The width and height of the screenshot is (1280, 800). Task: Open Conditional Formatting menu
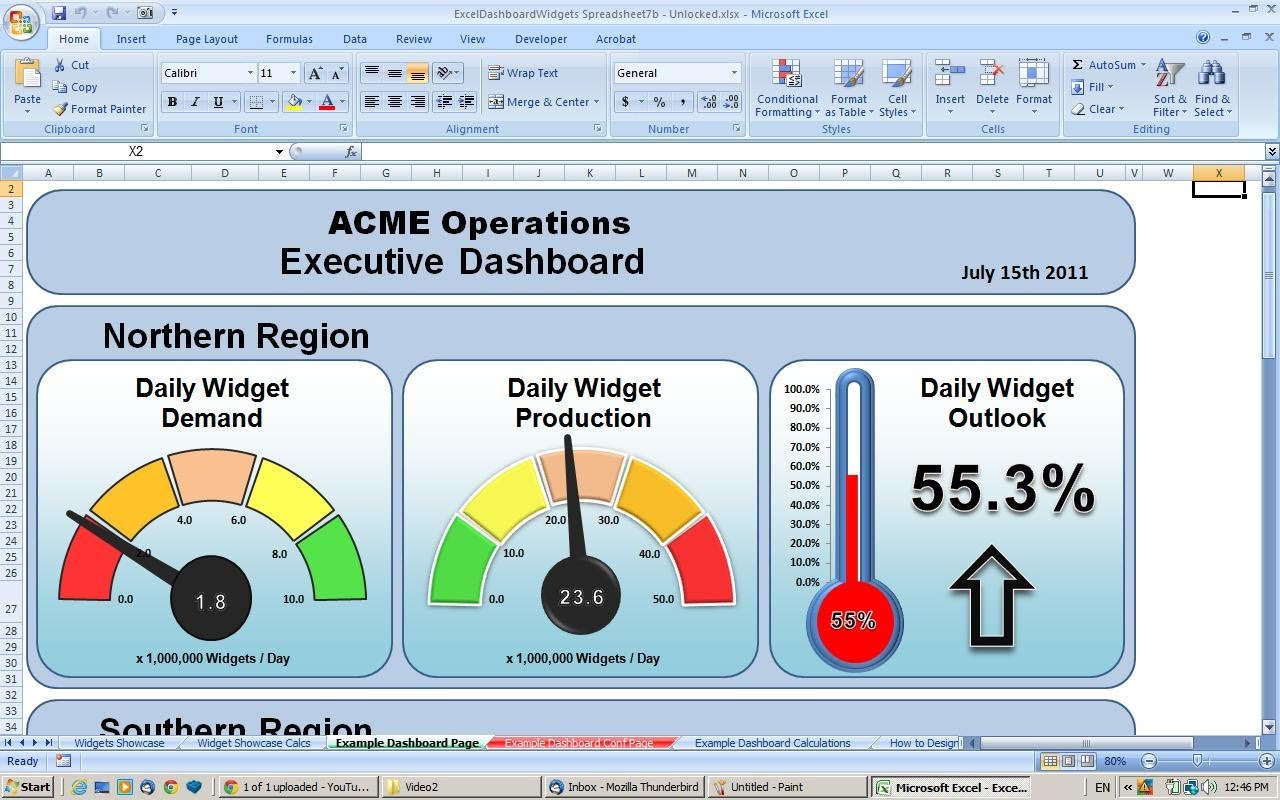click(x=787, y=88)
